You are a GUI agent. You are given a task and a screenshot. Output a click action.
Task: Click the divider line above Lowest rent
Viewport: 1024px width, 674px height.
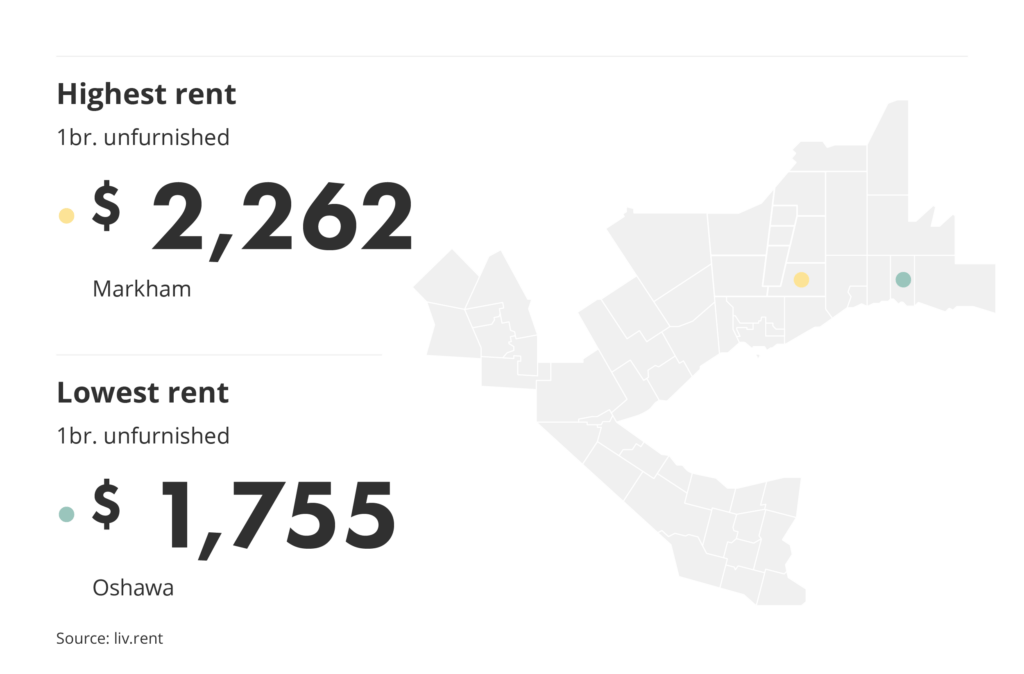coord(218,355)
